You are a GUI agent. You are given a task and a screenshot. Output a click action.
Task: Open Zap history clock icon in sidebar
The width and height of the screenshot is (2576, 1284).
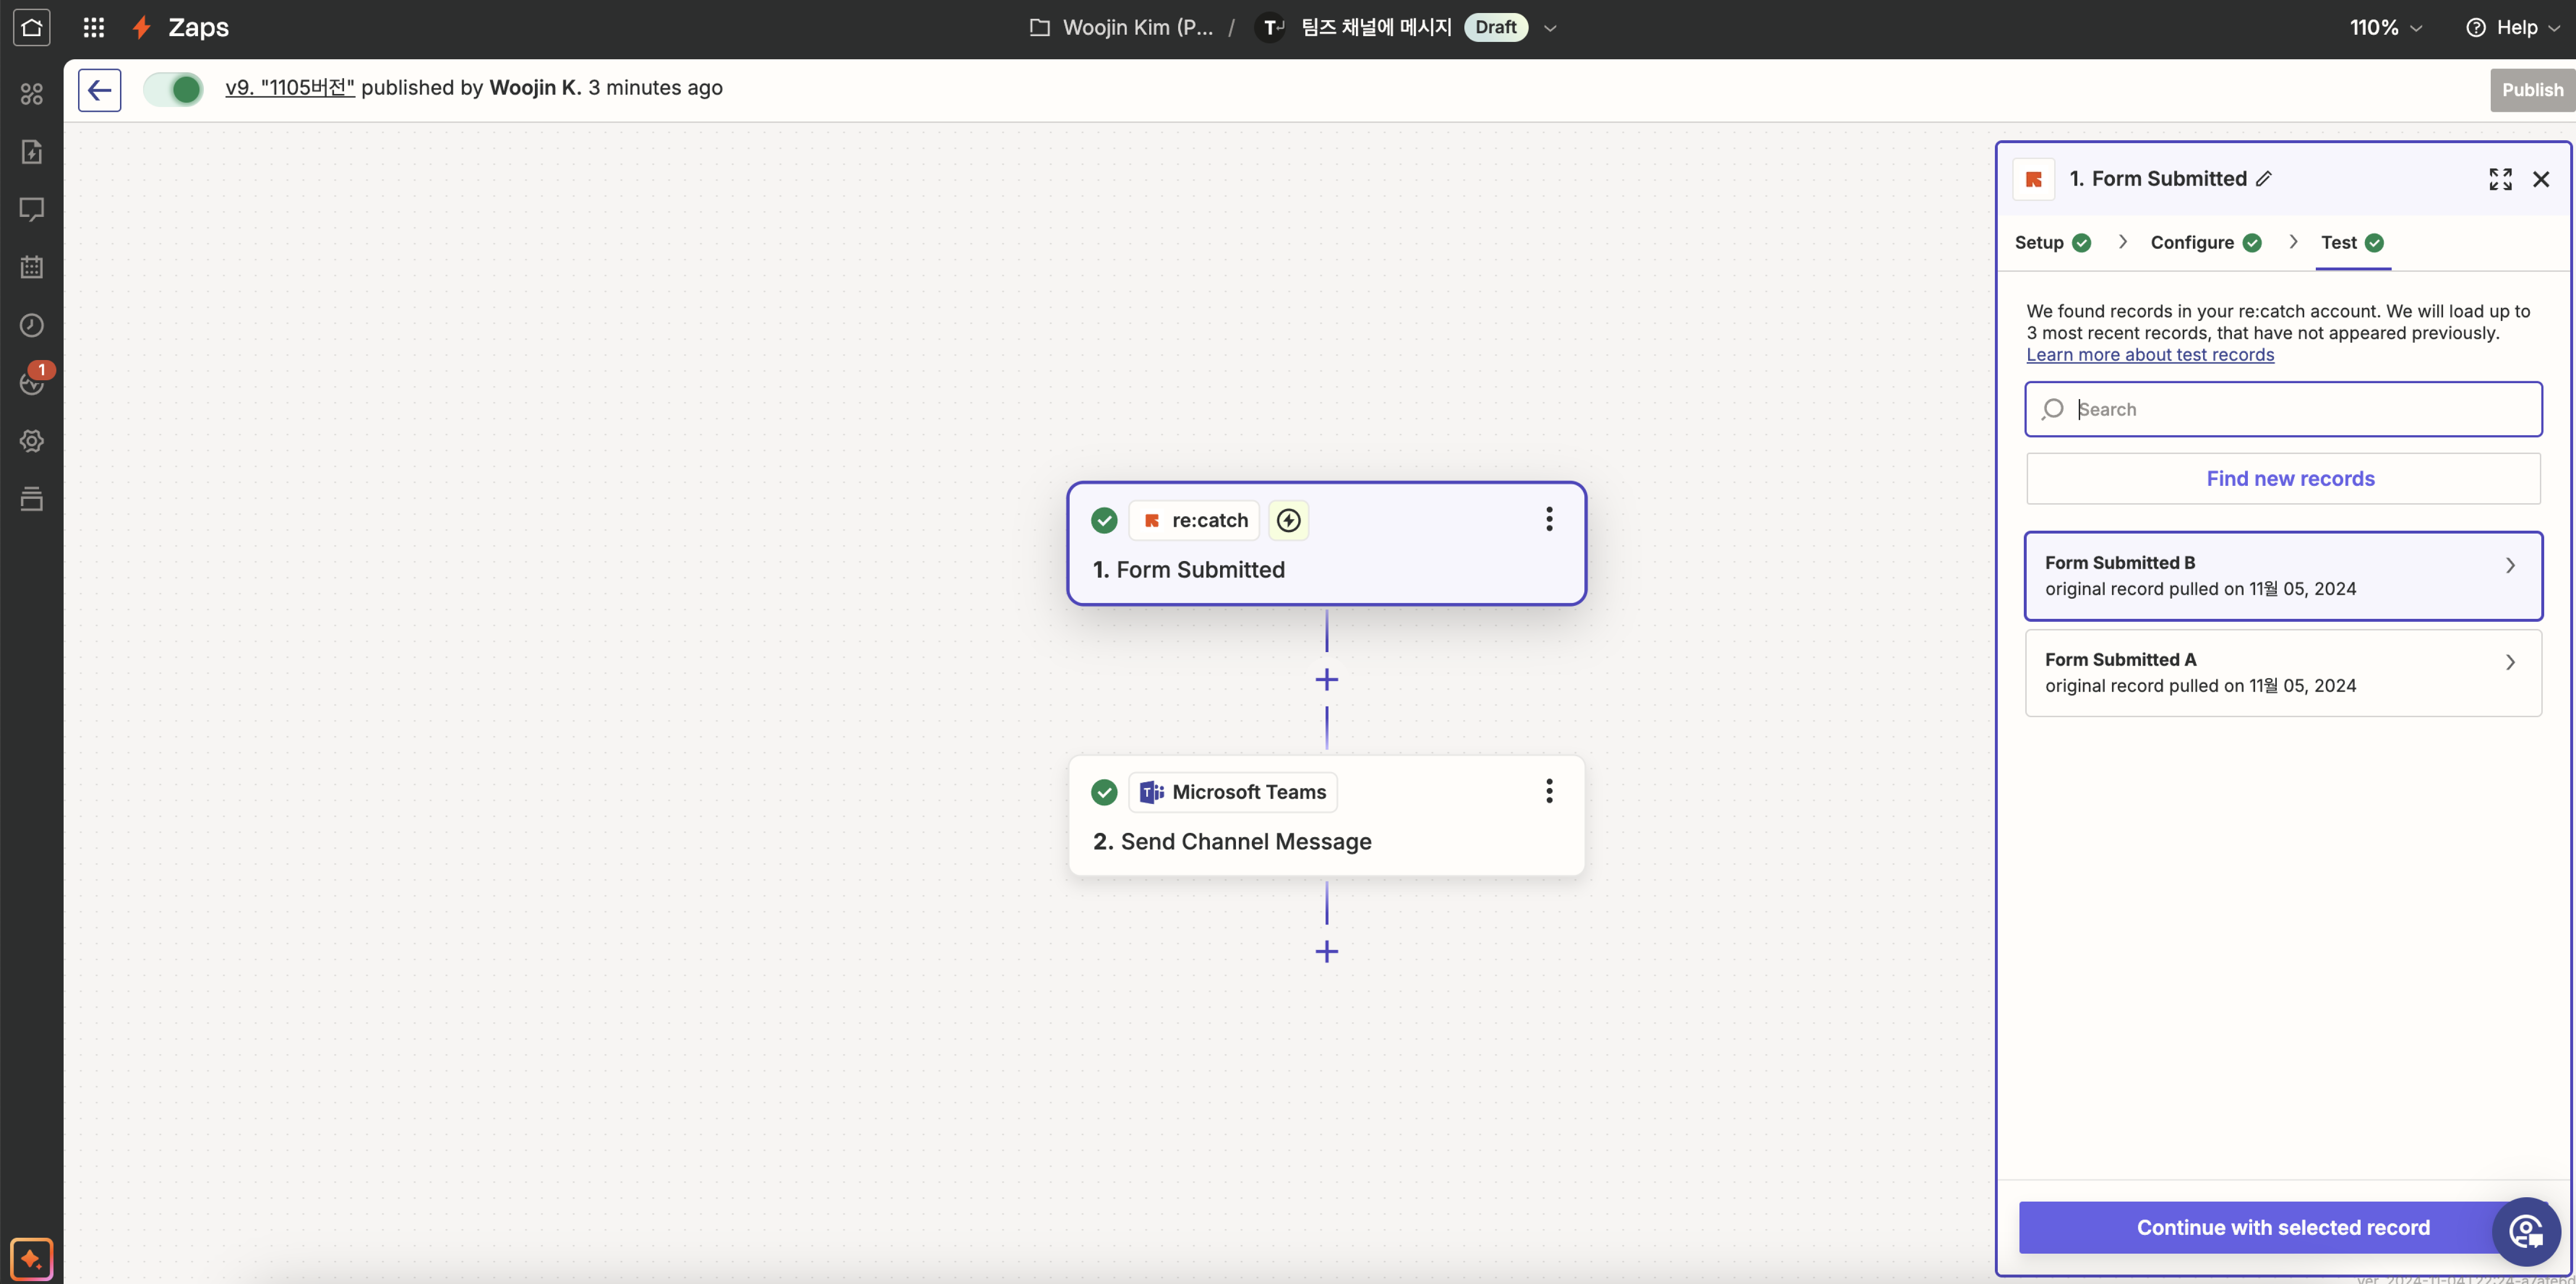(x=31, y=325)
